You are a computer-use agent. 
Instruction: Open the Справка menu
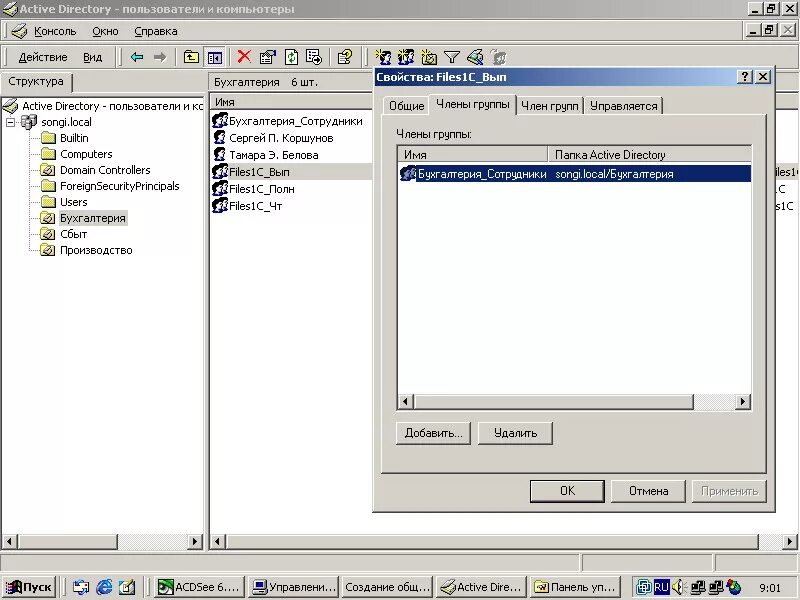[x=156, y=31]
